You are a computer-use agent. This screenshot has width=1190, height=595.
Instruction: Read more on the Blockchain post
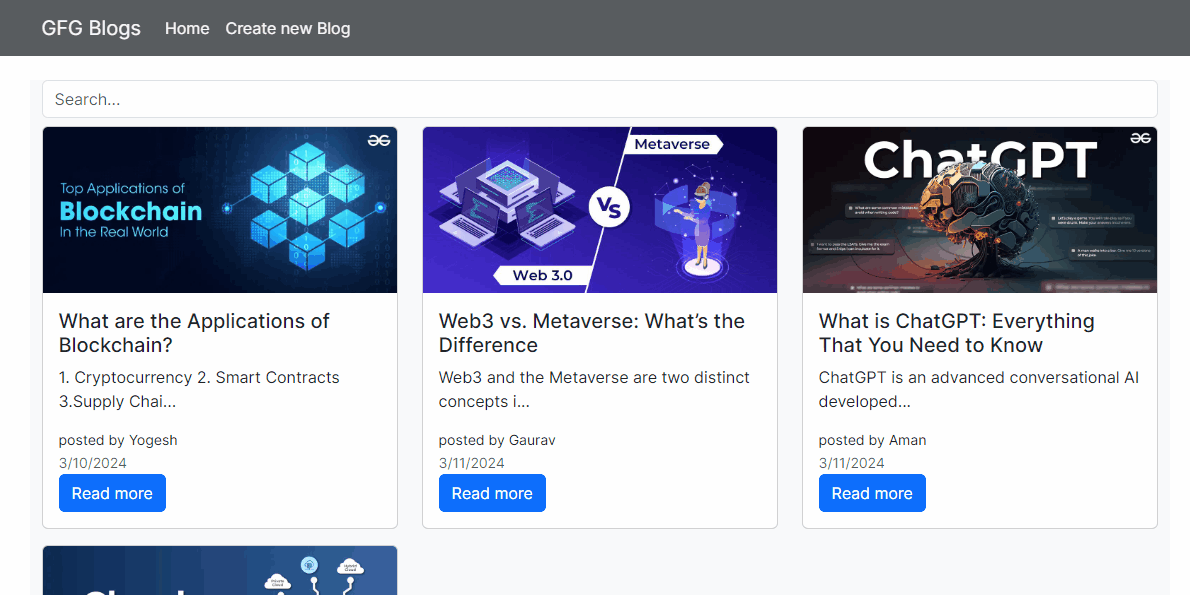112,493
